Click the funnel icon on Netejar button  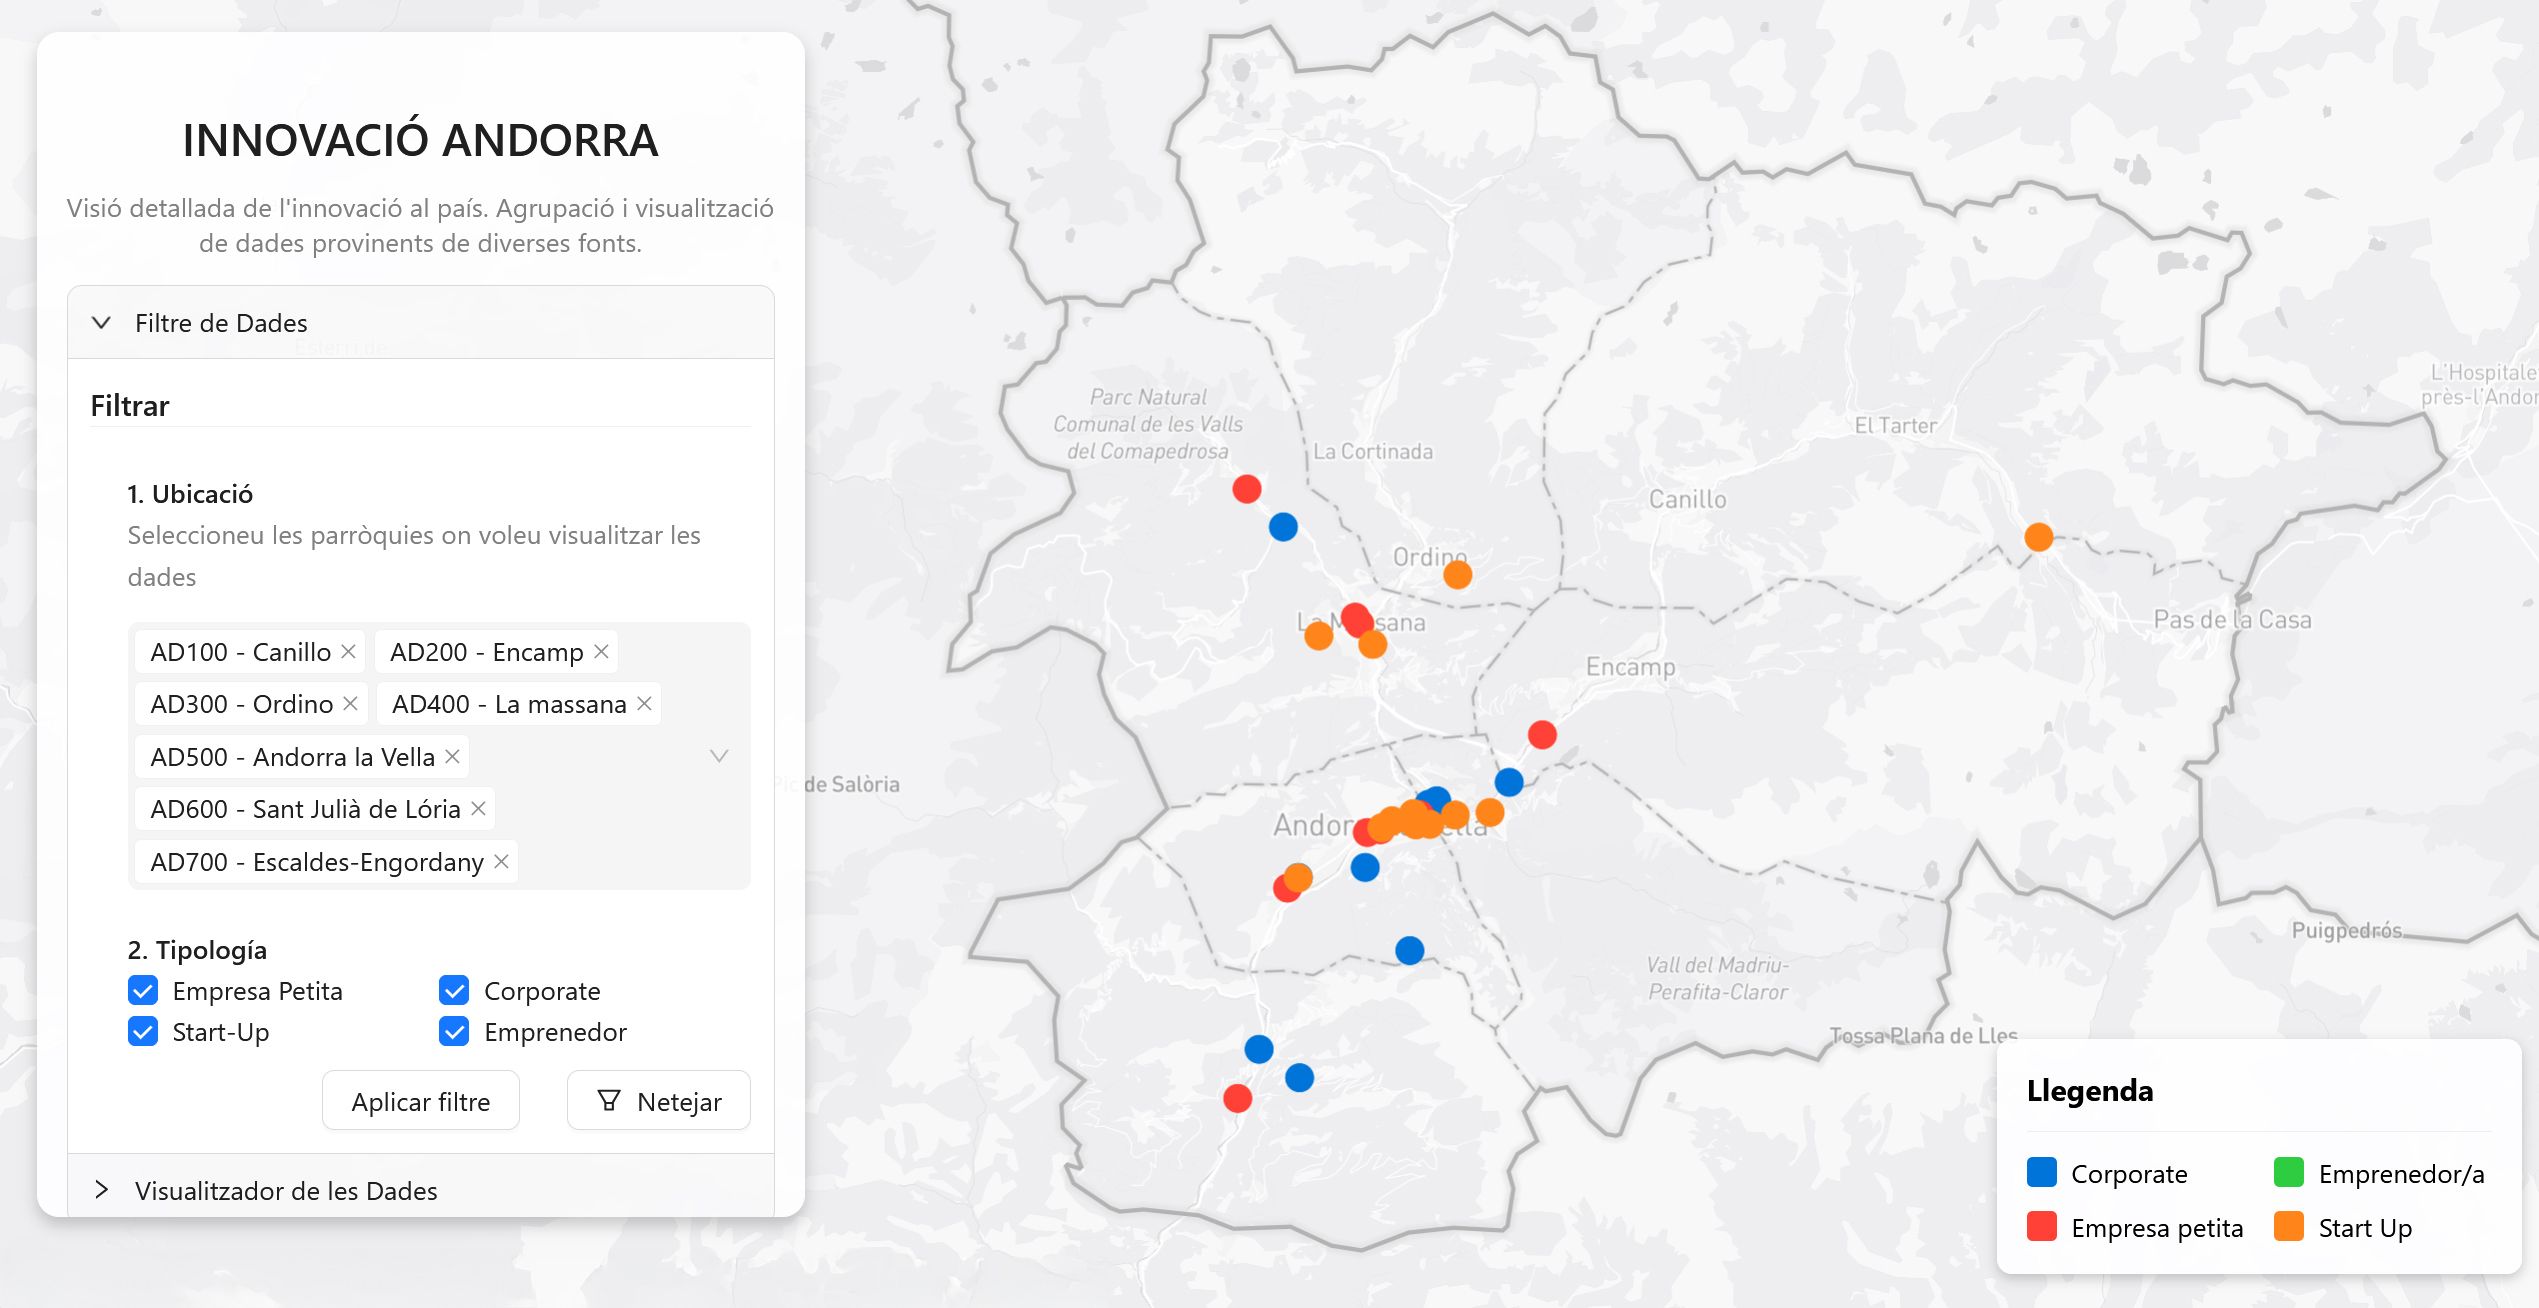612,1100
